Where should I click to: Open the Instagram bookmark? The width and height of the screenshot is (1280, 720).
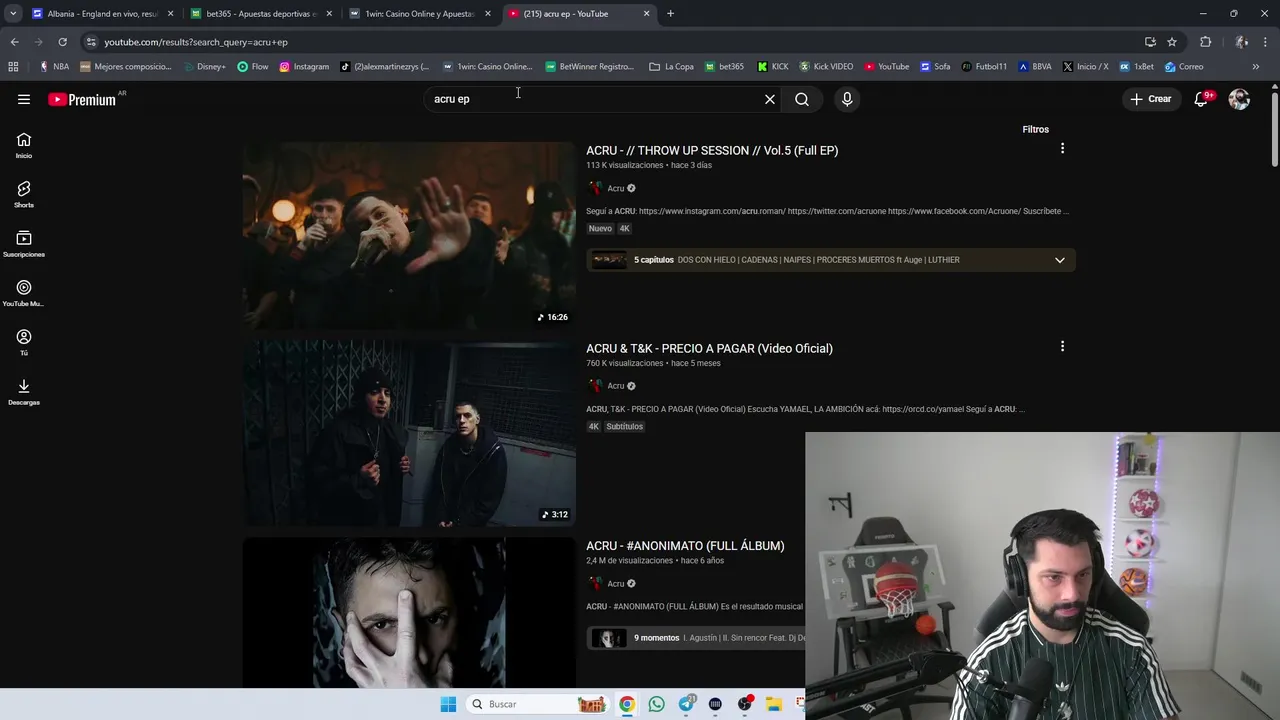[x=304, y=67]
